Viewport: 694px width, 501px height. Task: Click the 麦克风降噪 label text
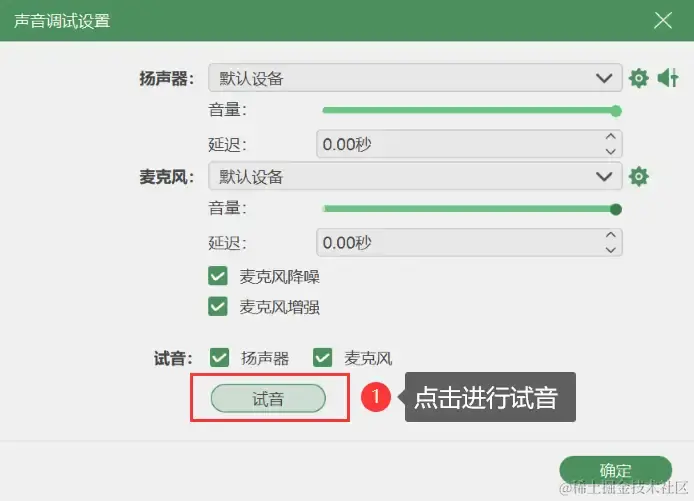pyautogui.click(x=279, y=277)
